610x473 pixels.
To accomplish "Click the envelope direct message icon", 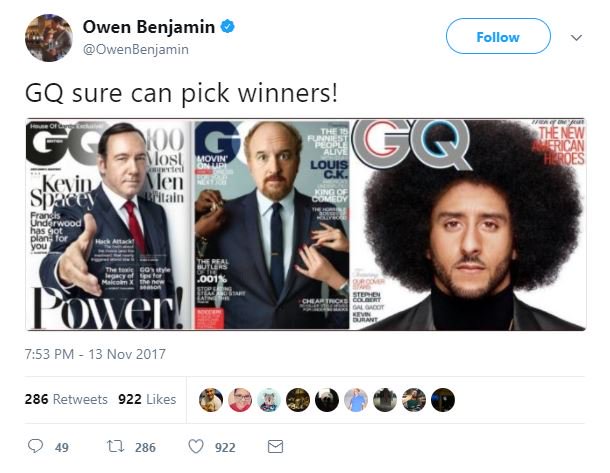I will click(x=275, y=447).
